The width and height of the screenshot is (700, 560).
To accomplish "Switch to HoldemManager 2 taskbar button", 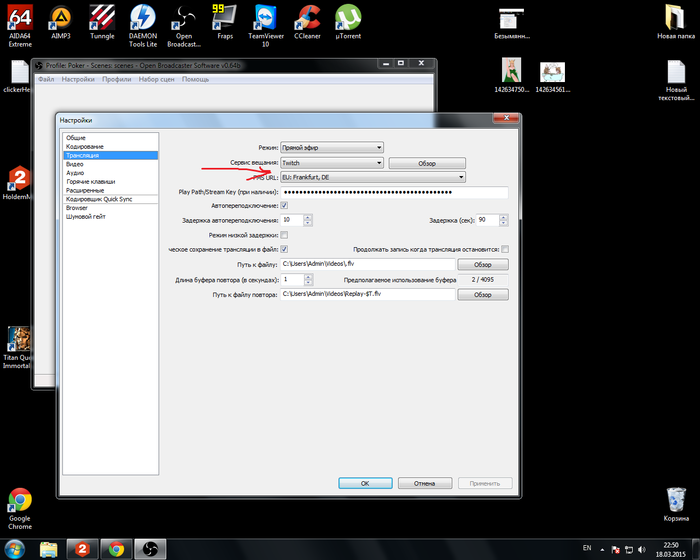I will (x=82, y=549).
